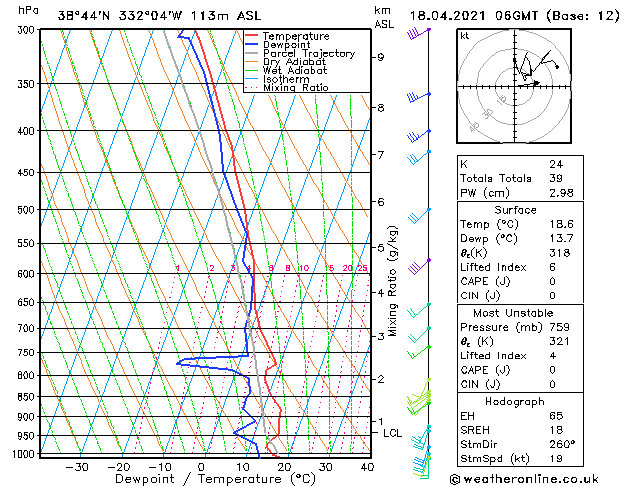629x486 pixels.
Task: Click the date 18.04.2021 06GMT header
Action: 474,16
